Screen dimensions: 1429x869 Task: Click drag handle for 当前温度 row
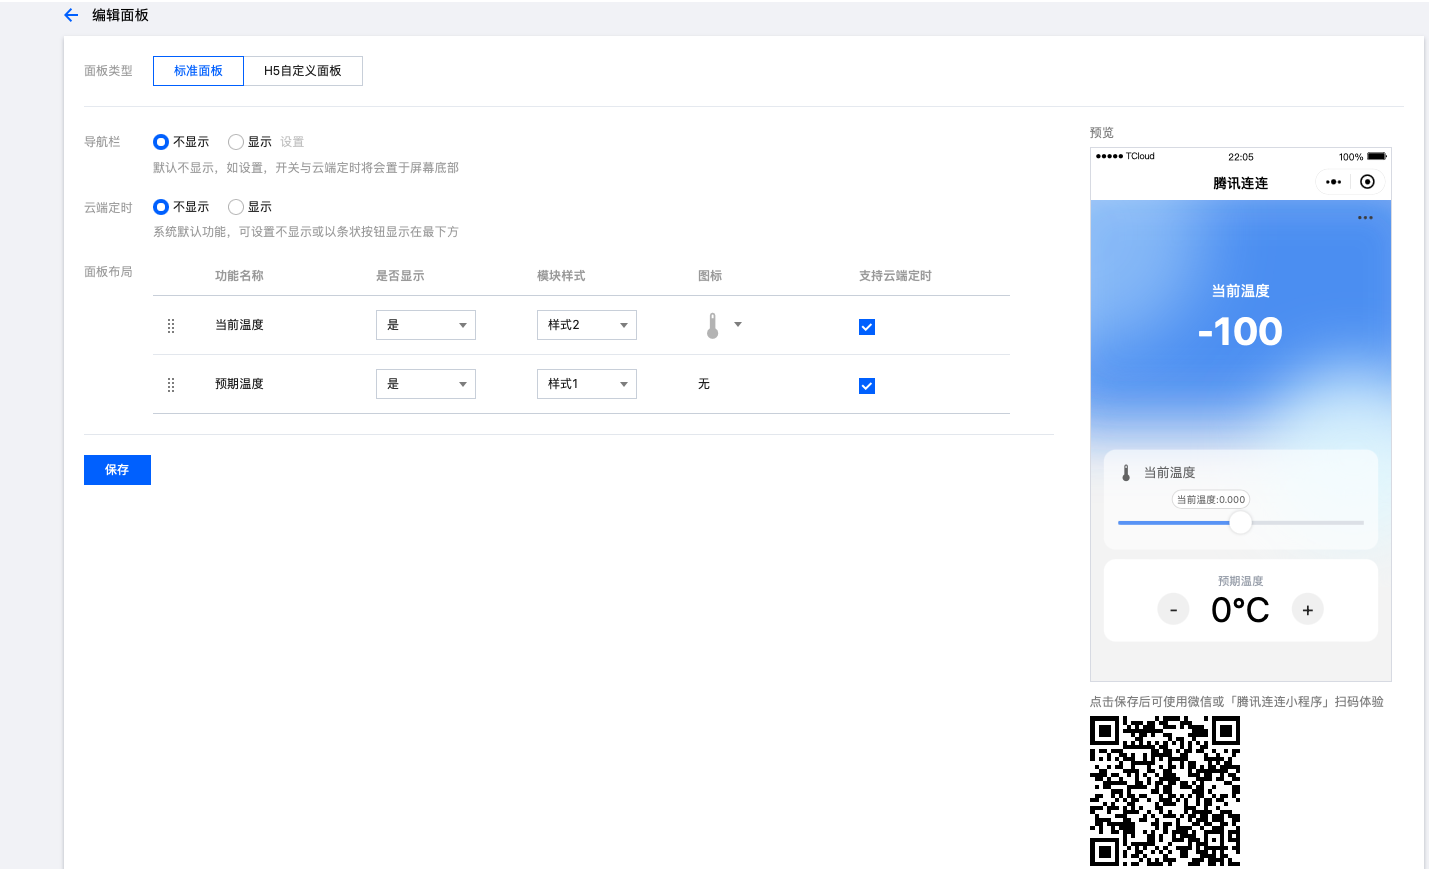[171, 326]
